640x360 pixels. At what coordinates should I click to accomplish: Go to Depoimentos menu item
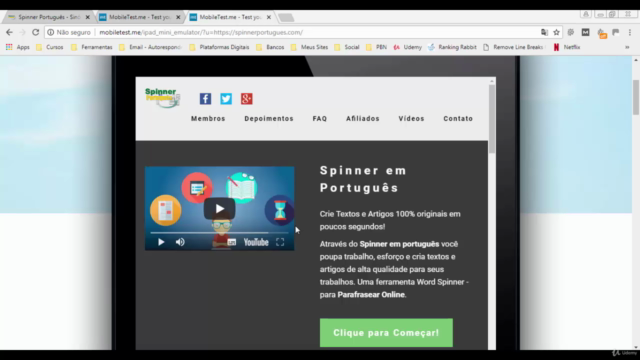tap(269, 119)
